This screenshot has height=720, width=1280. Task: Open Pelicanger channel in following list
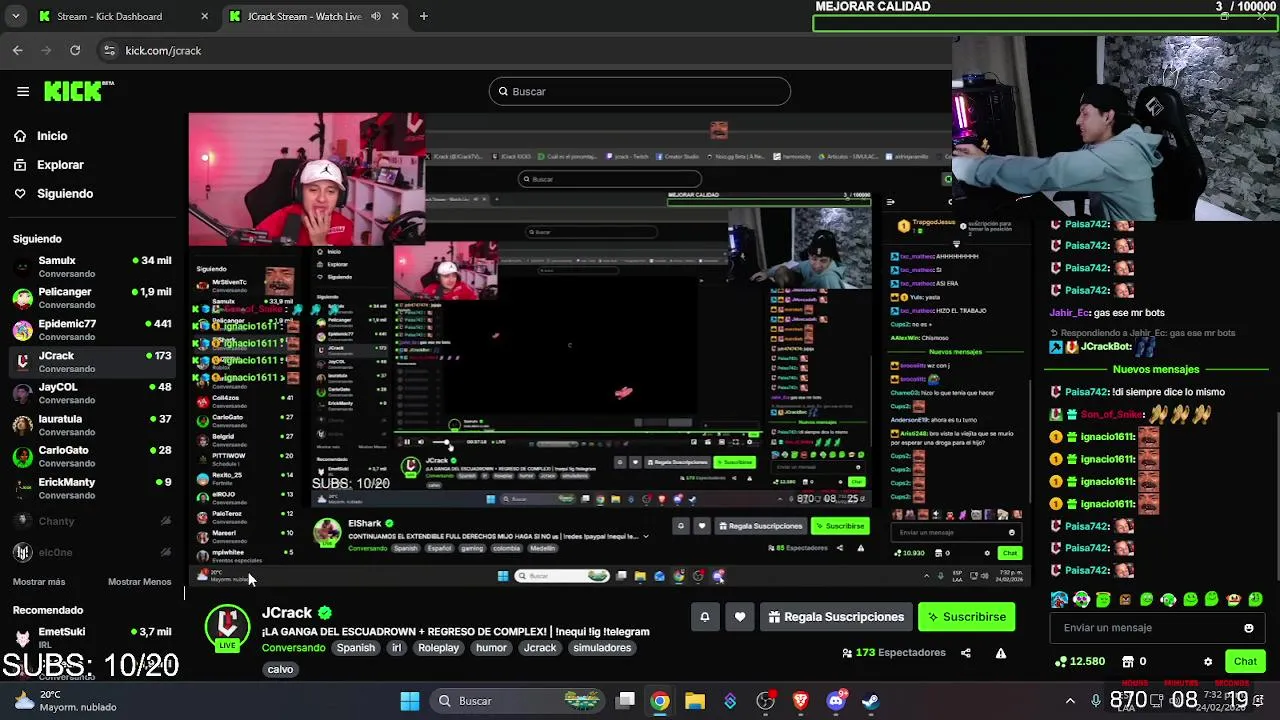pos(92,297)
